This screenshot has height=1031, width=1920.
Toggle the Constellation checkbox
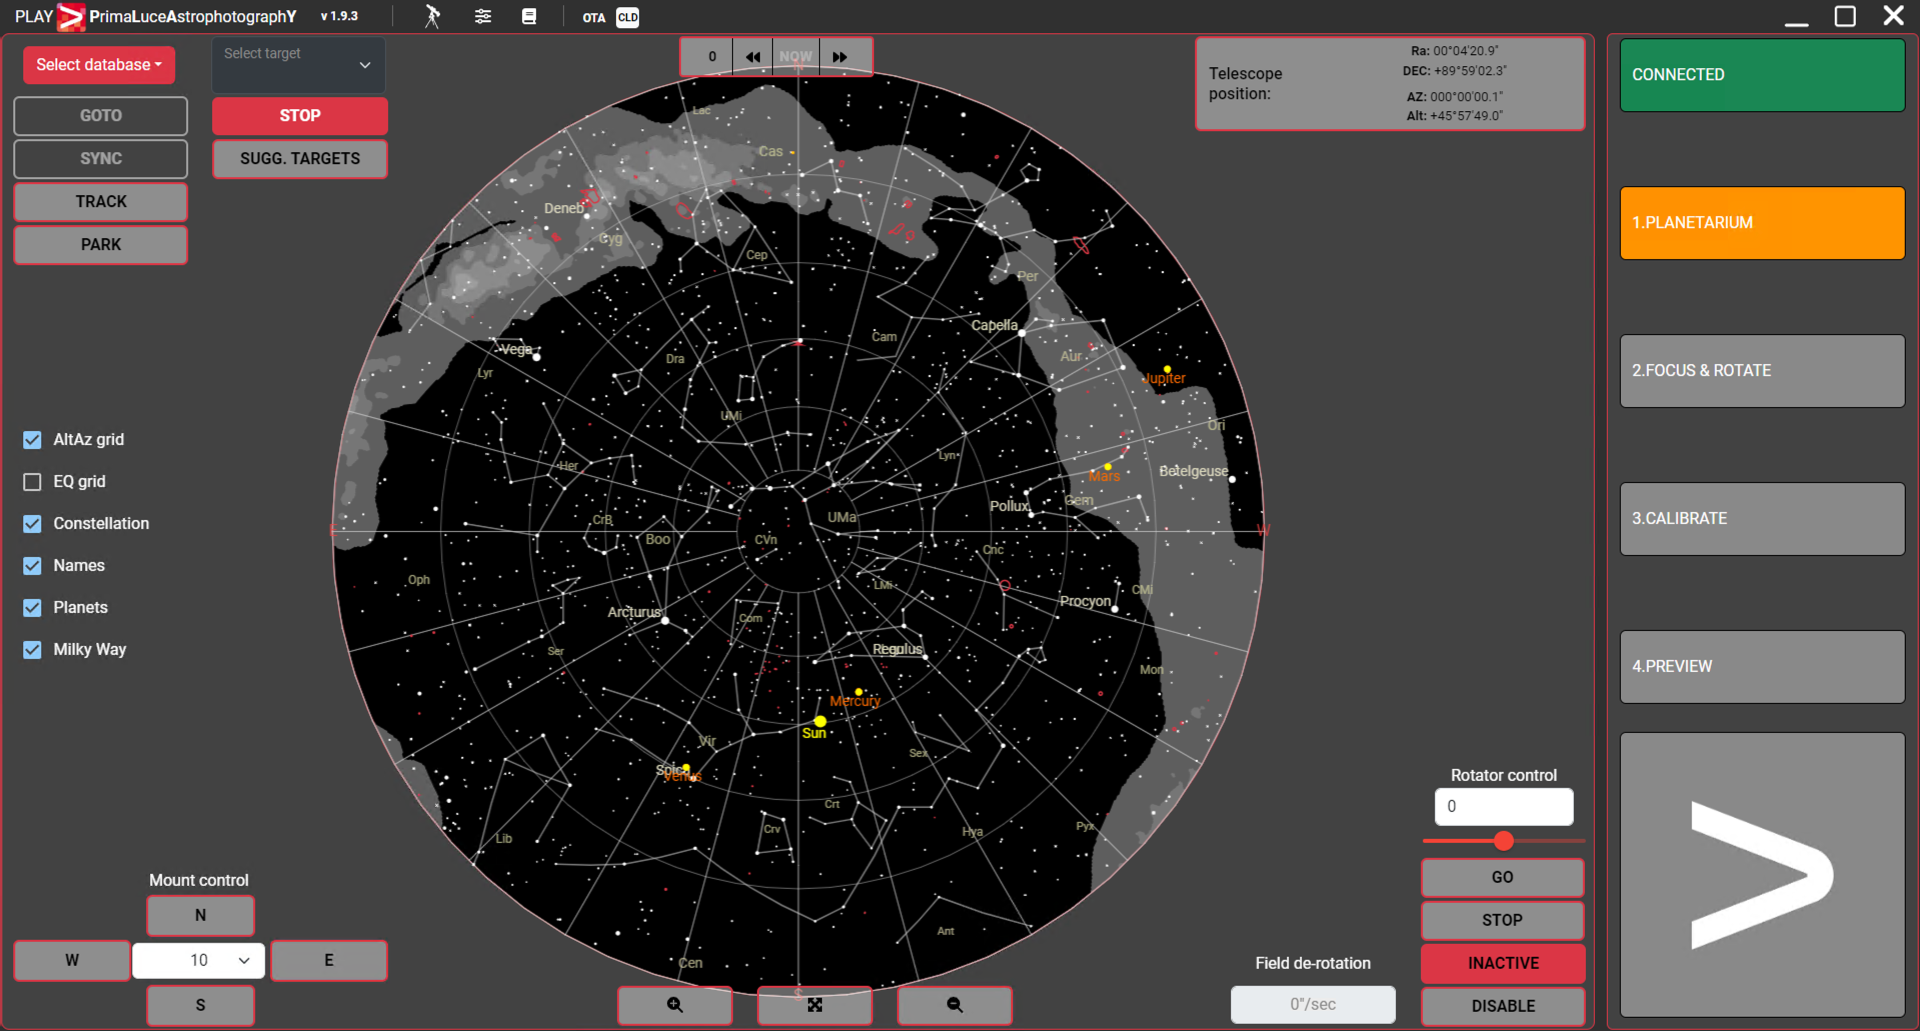pos(32,524)
